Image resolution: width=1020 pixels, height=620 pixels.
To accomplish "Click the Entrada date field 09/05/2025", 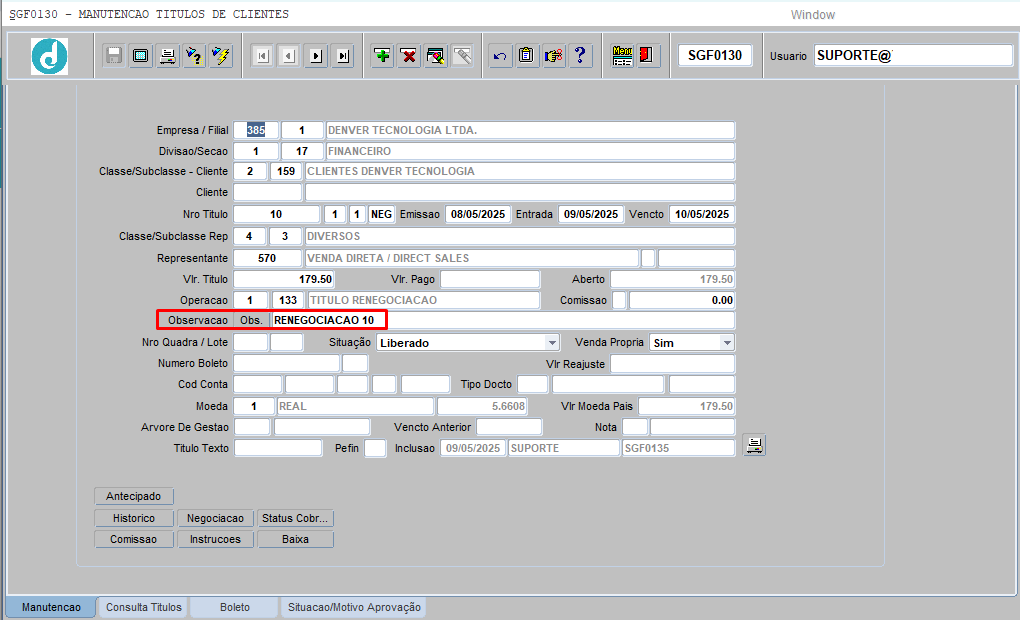I will [591, 214].
